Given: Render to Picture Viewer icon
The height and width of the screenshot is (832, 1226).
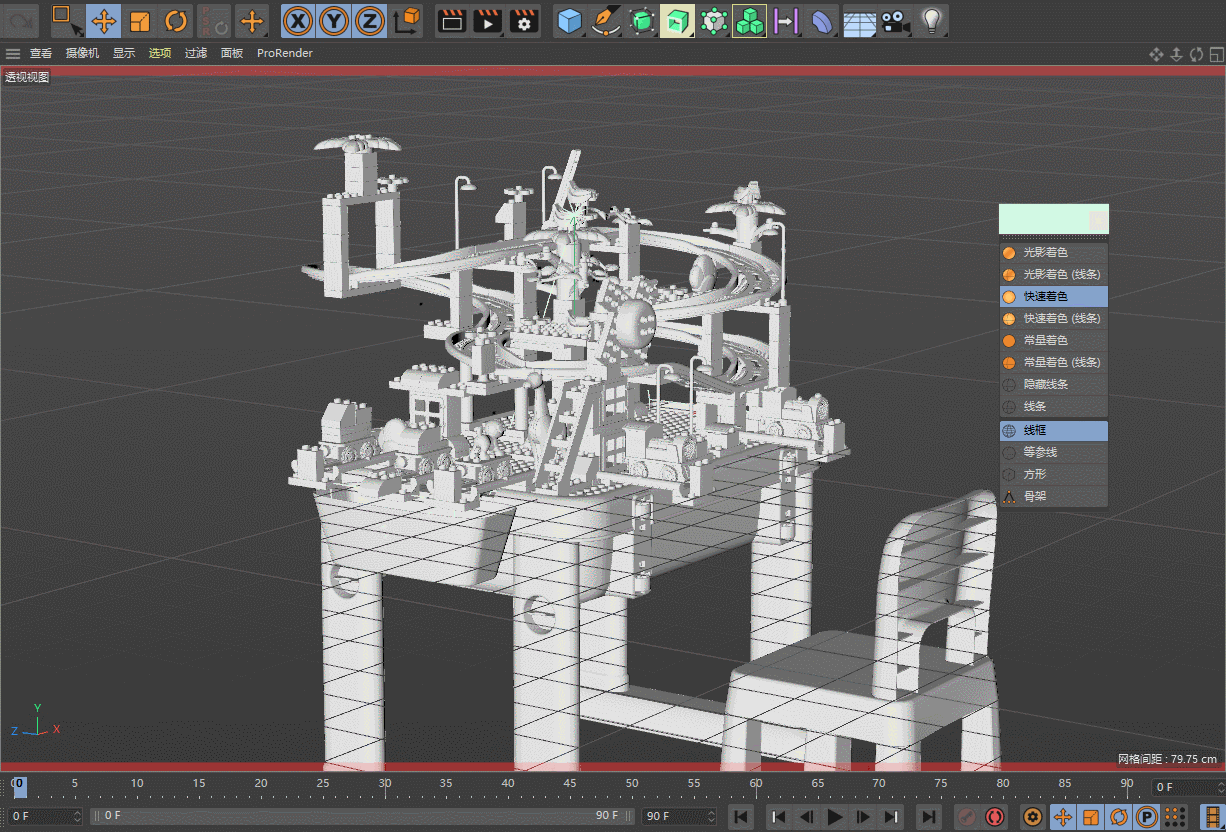Looking at the screenshot, I should pos(488,20).
